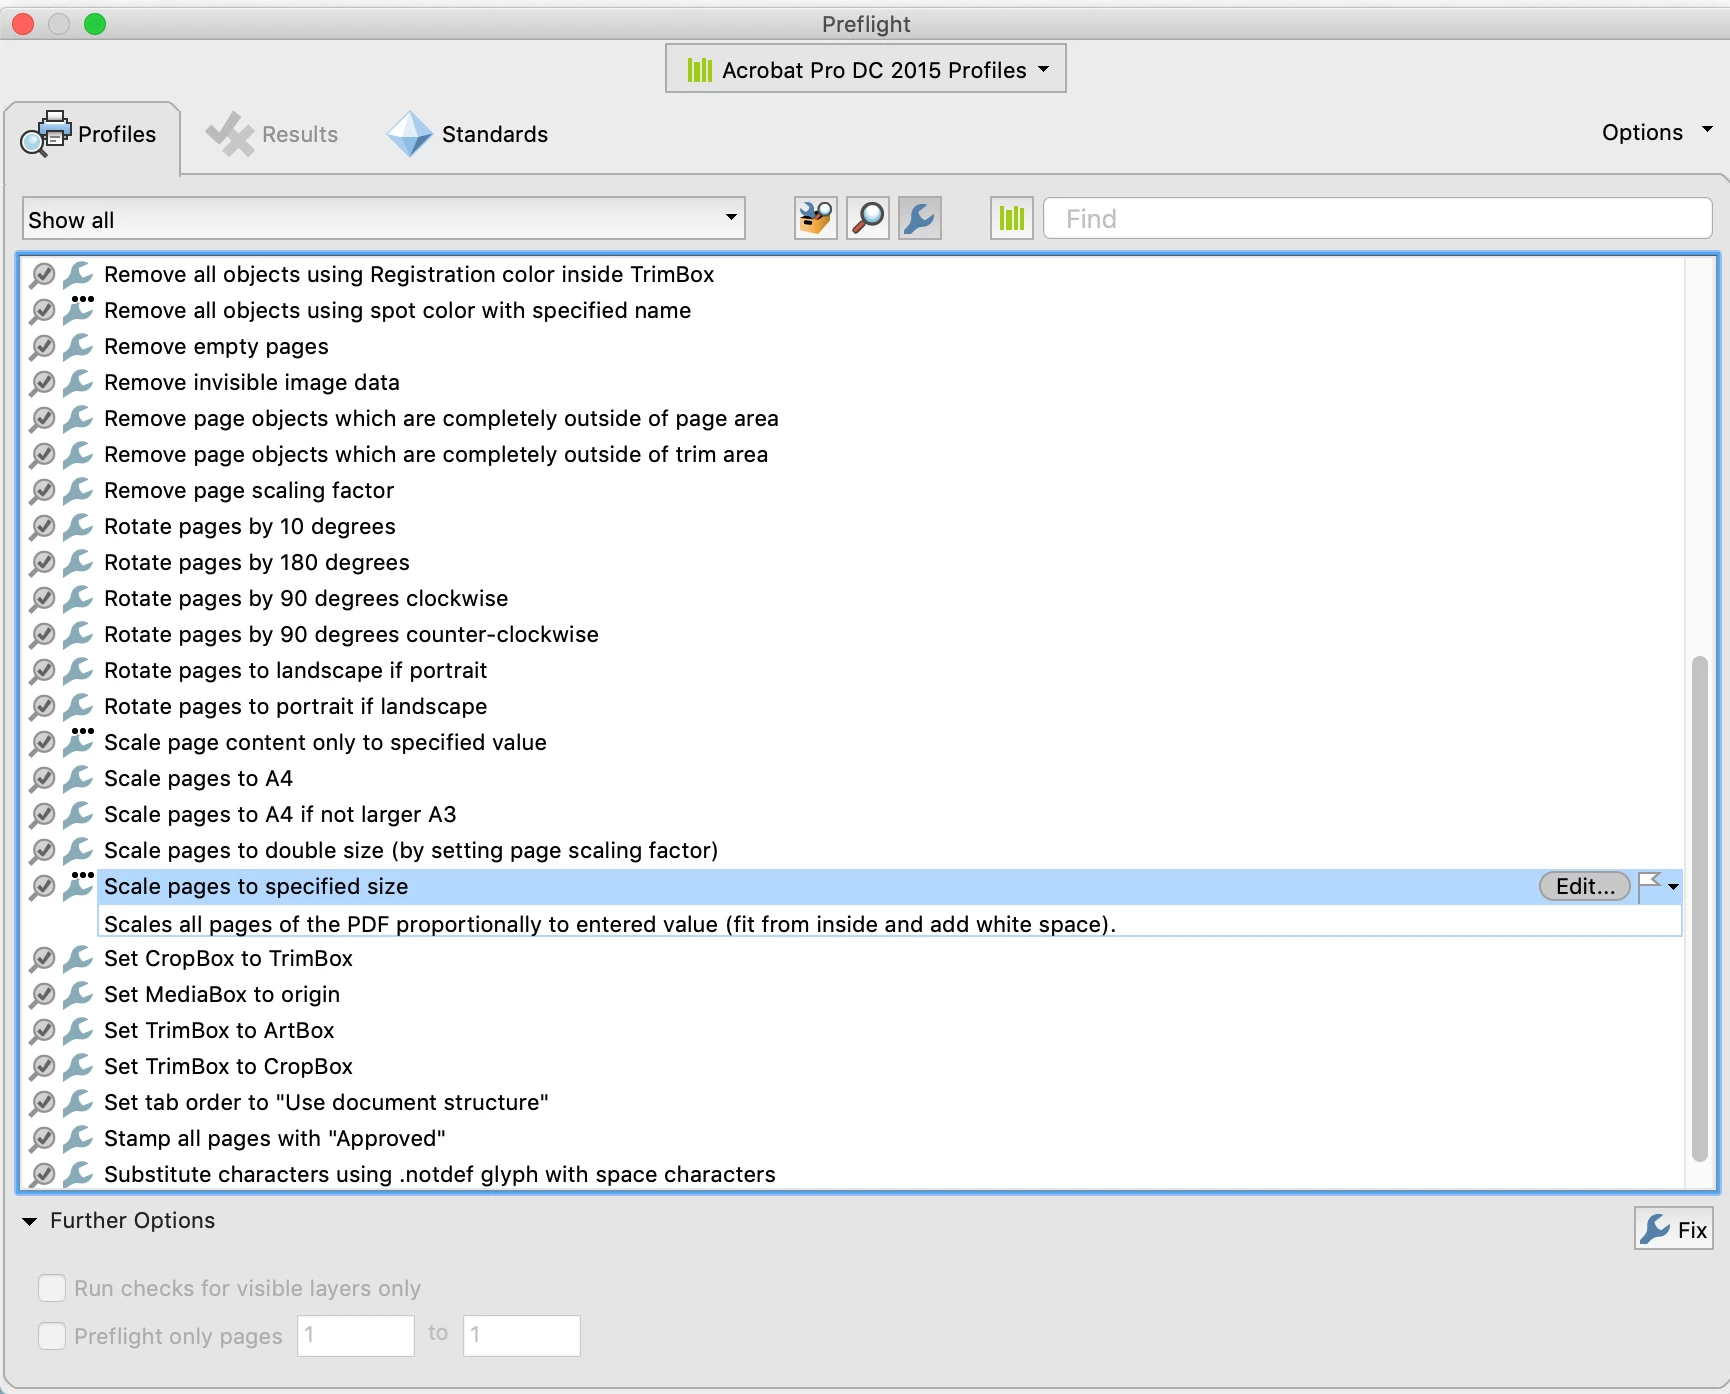Screen dimensions: 1730x1394
Task: Select Remove all objects using spot color with specified name
Action: [x=397, y=310]
